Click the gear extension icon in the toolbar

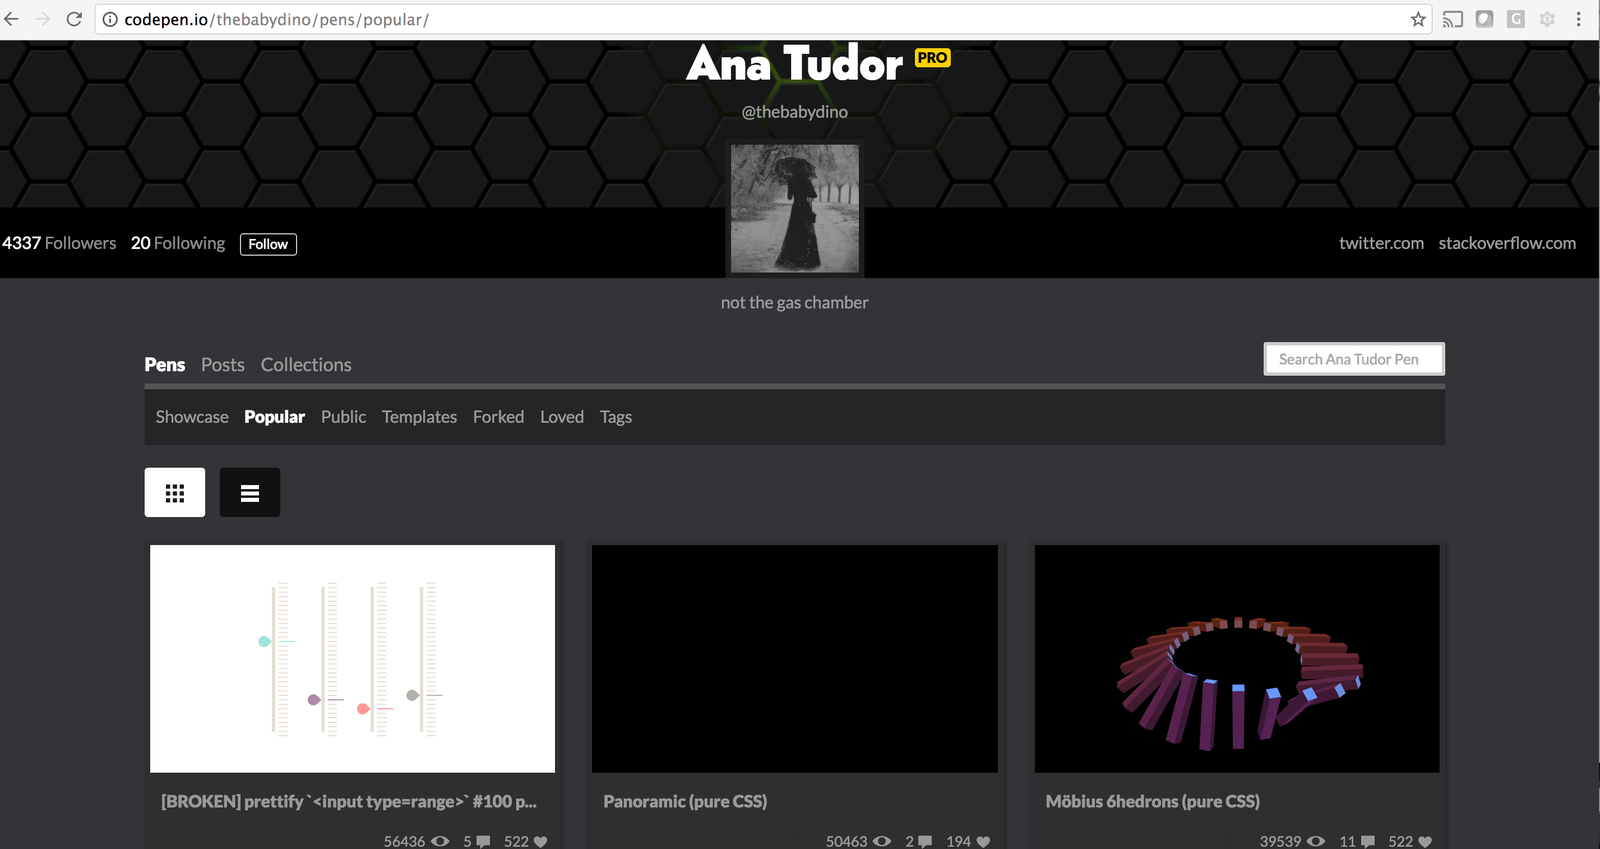click(1547, 19)
